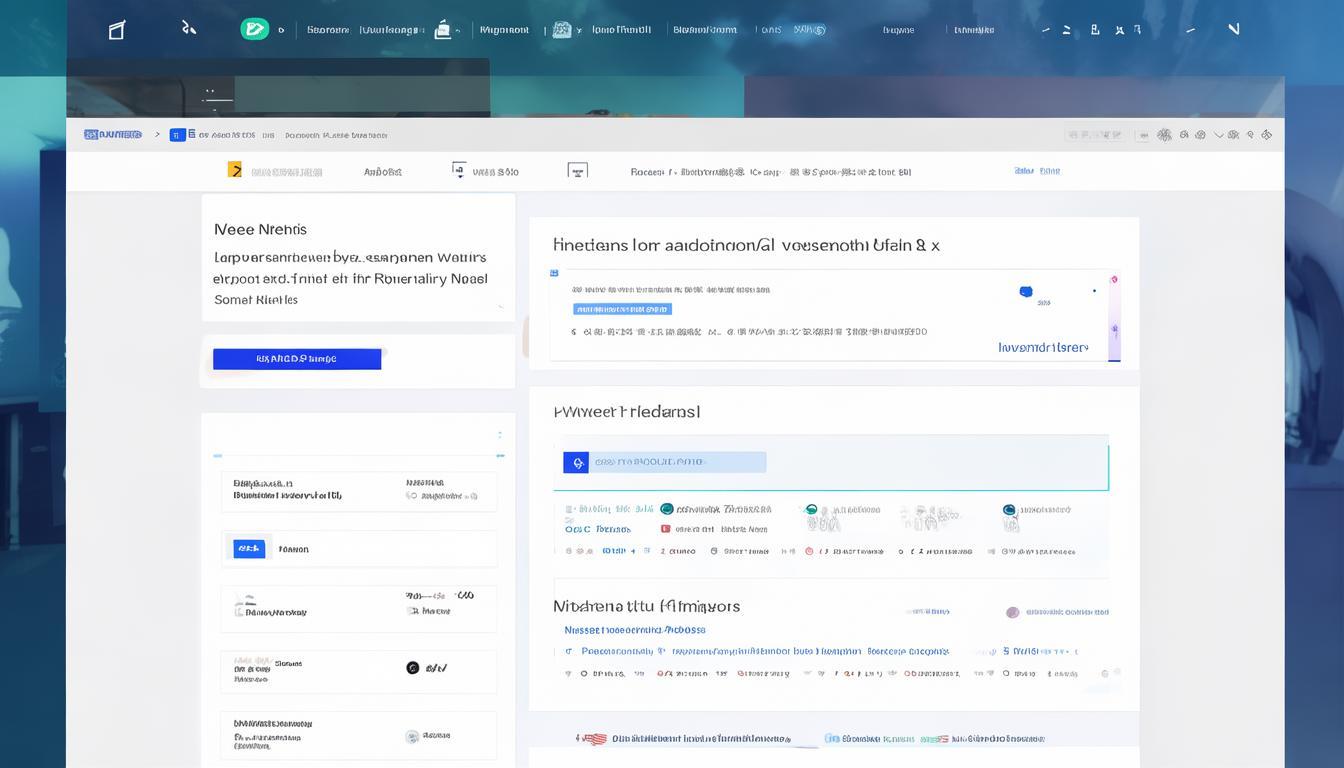This screenshot has height=768, width=1344.
Task: Click the black circle icon in the left list
Action: 412,667
